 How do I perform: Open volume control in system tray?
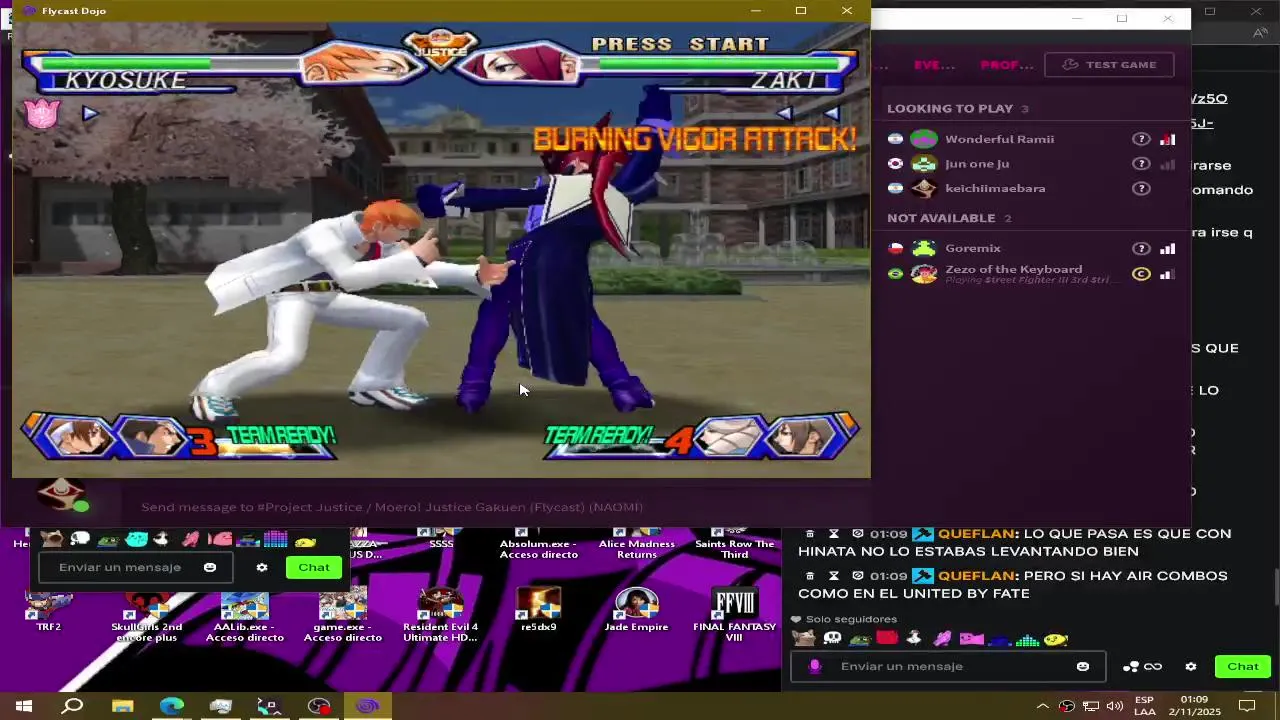point(1114,706)
